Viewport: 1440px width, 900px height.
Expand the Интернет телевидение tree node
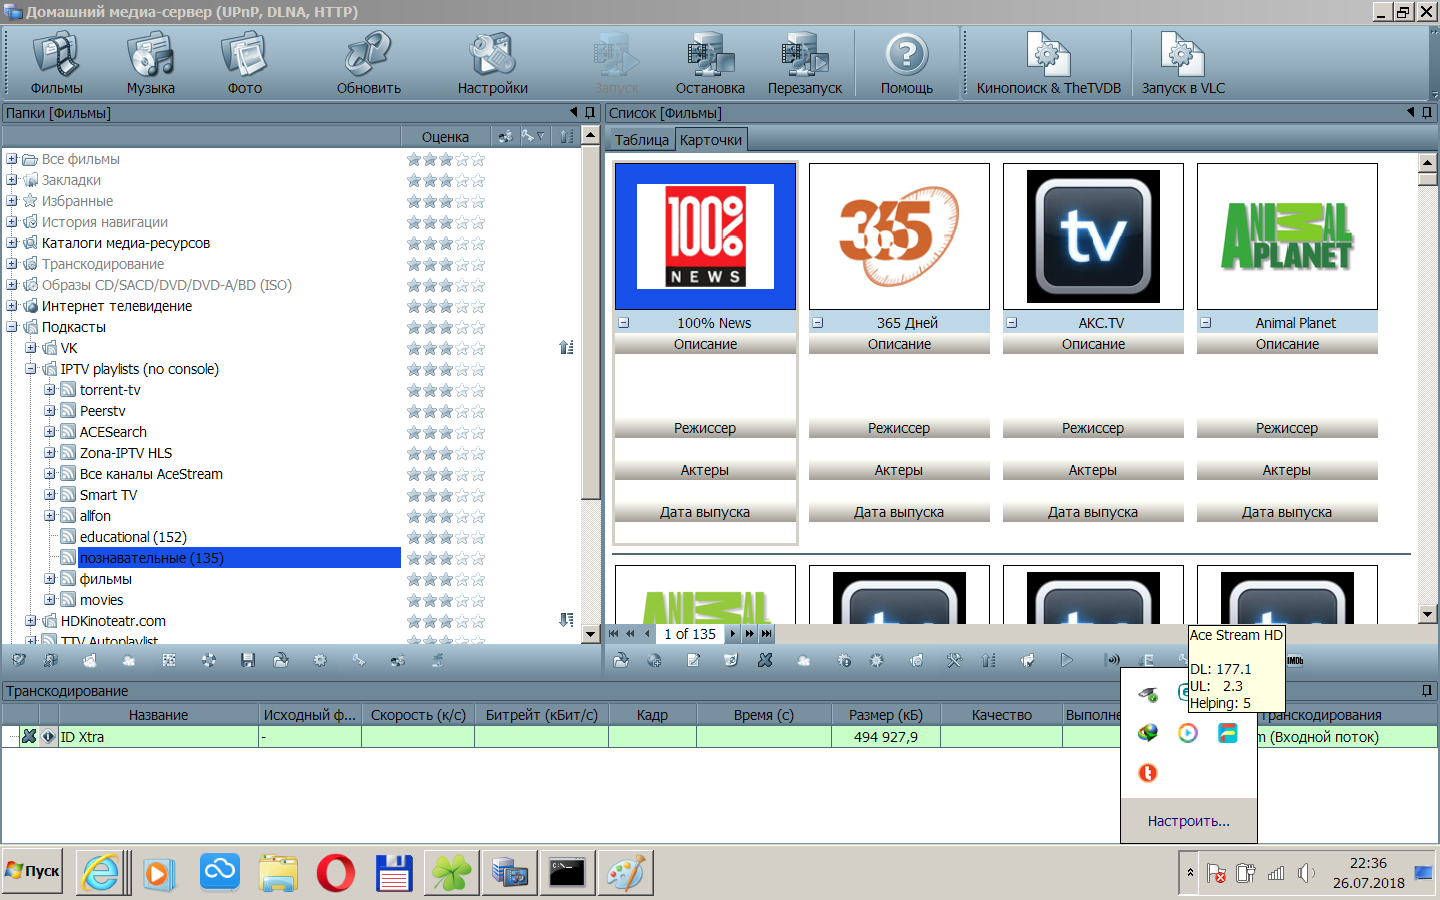coord(11,306)
